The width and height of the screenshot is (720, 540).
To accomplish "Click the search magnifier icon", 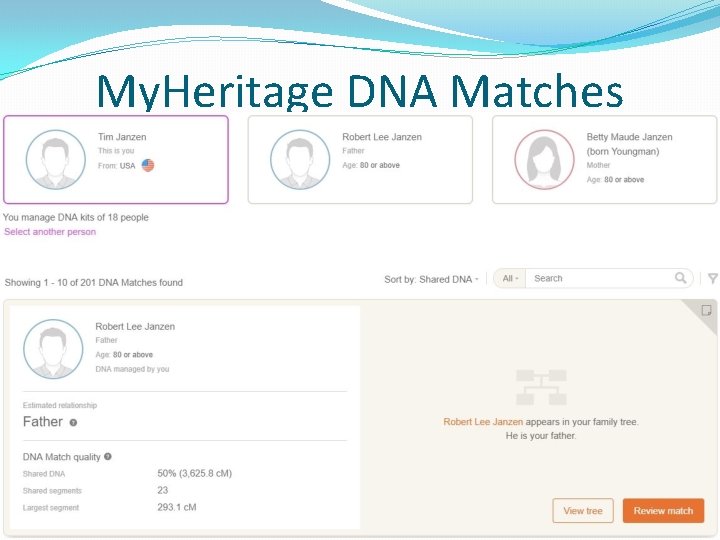I will pyautogui.click(x=681, y=278).
